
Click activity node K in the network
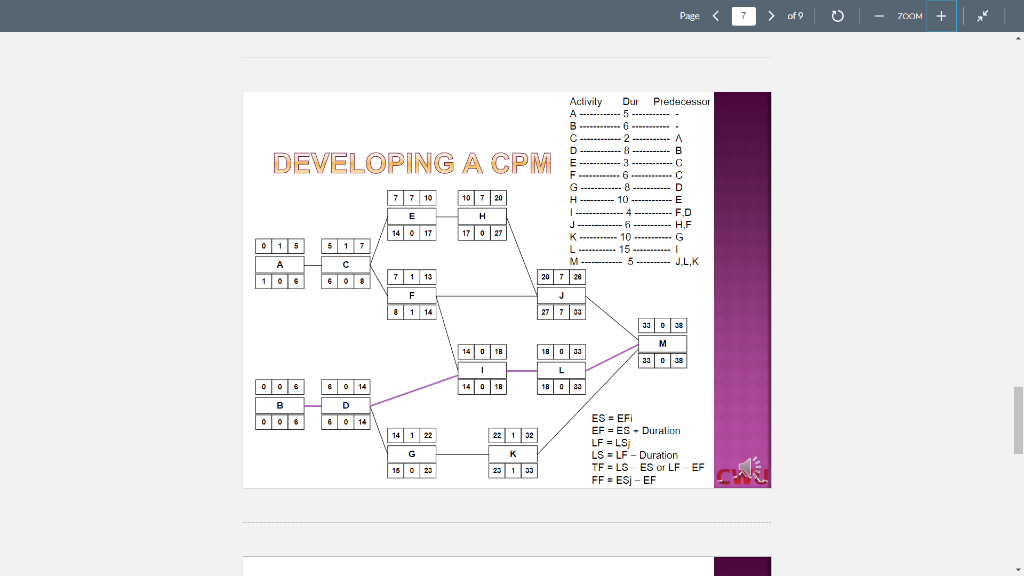click(x=513, y=453)
